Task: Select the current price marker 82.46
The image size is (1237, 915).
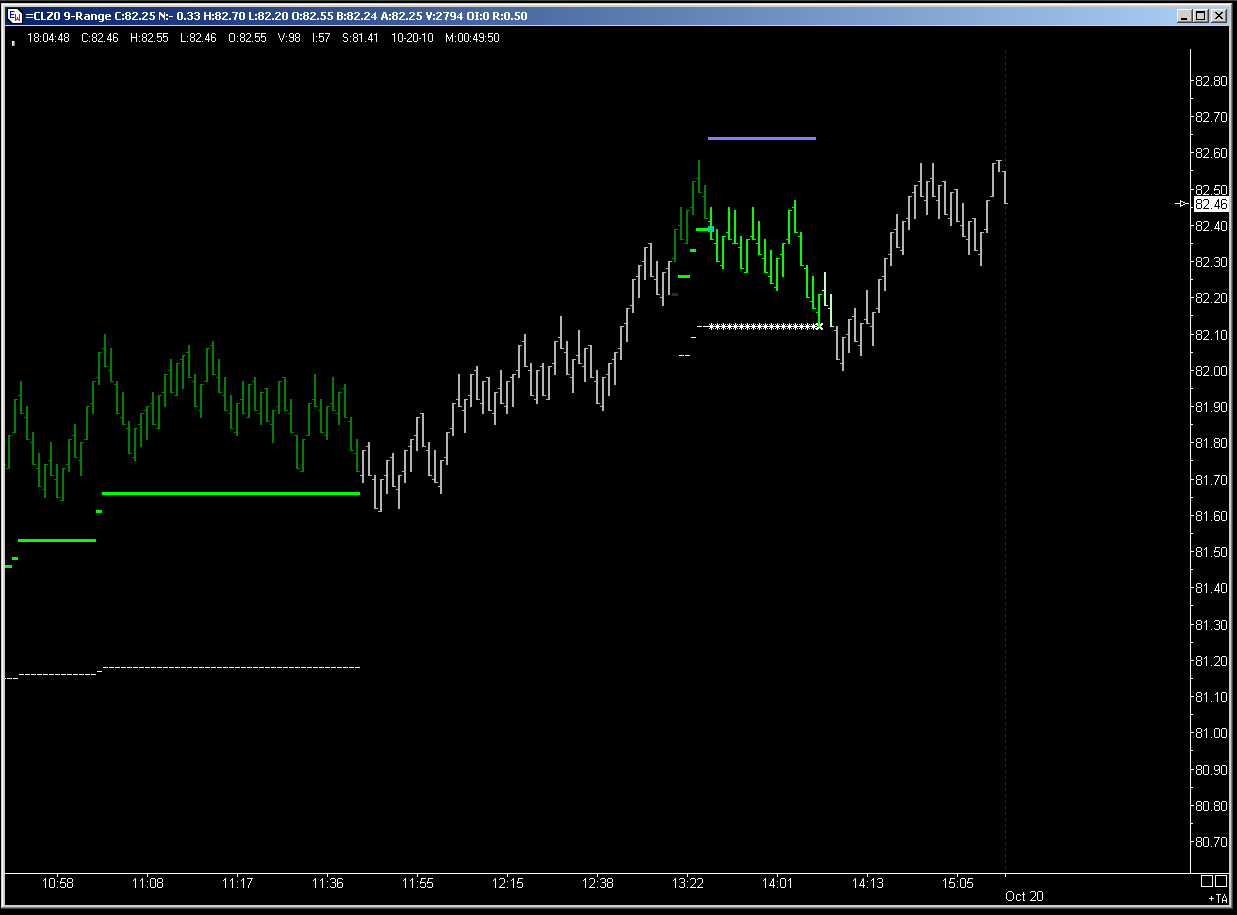Action: click(x=1211, y=204)
